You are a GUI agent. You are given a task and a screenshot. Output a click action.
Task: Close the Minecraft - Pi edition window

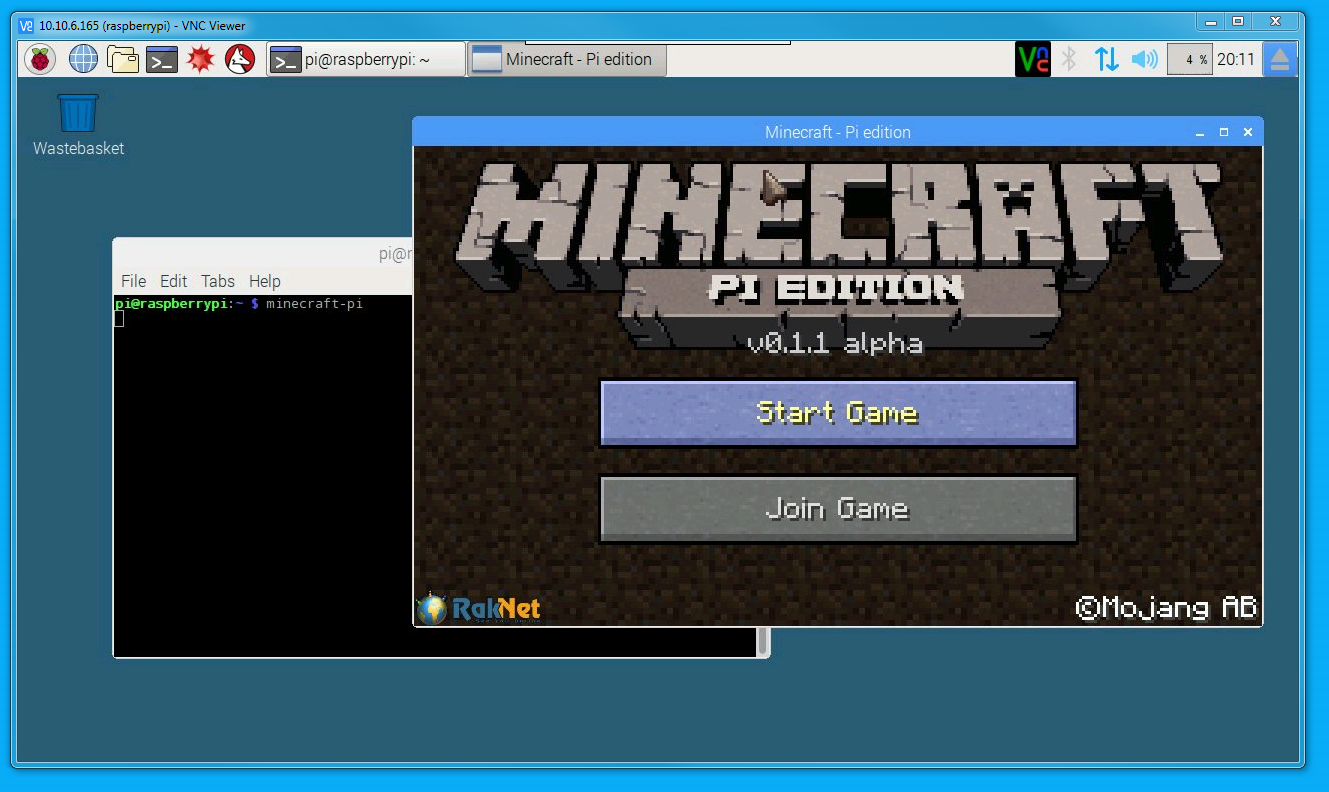(1248, 132)
